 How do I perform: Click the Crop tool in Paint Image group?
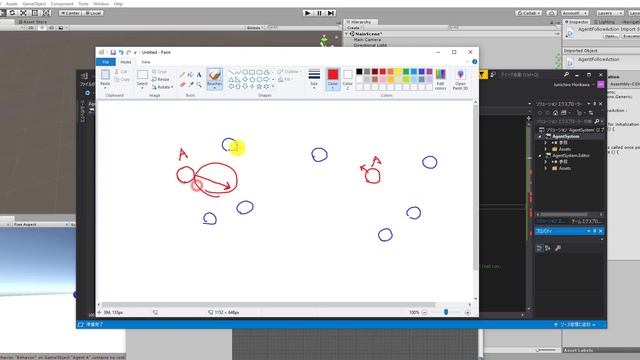tap(159, 71)
